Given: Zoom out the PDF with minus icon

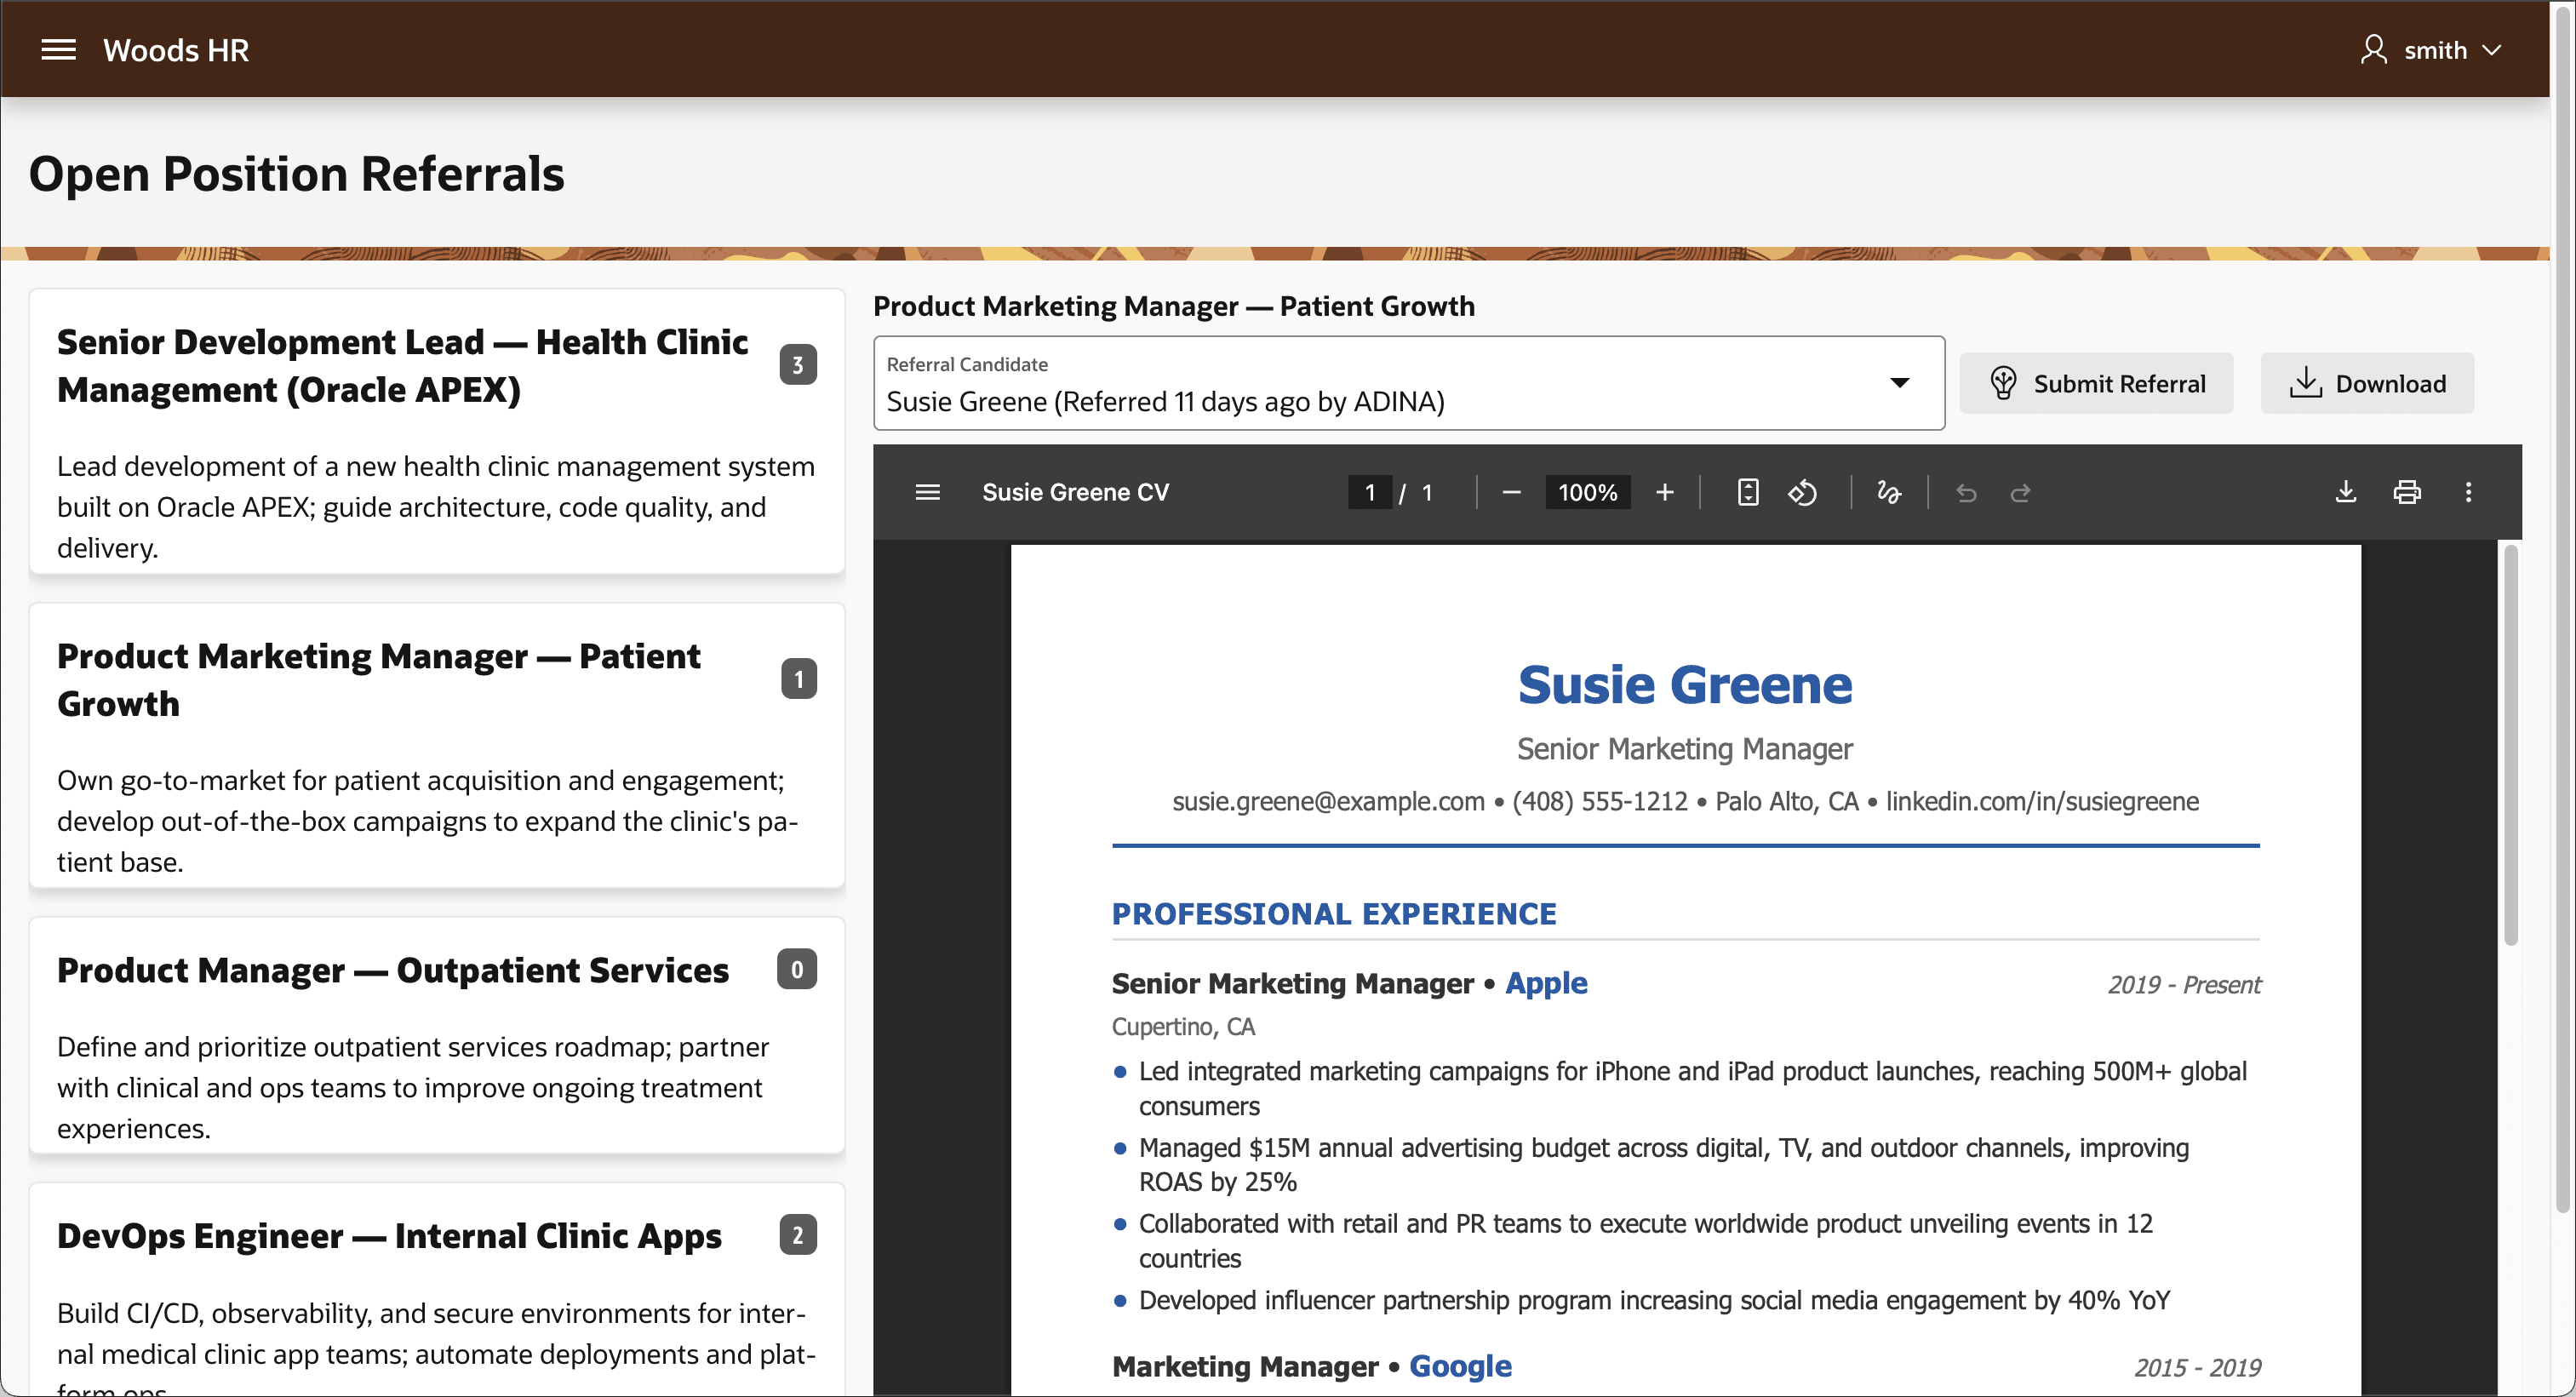Looking at the screenshot, I should click(x=1511, y=492).
